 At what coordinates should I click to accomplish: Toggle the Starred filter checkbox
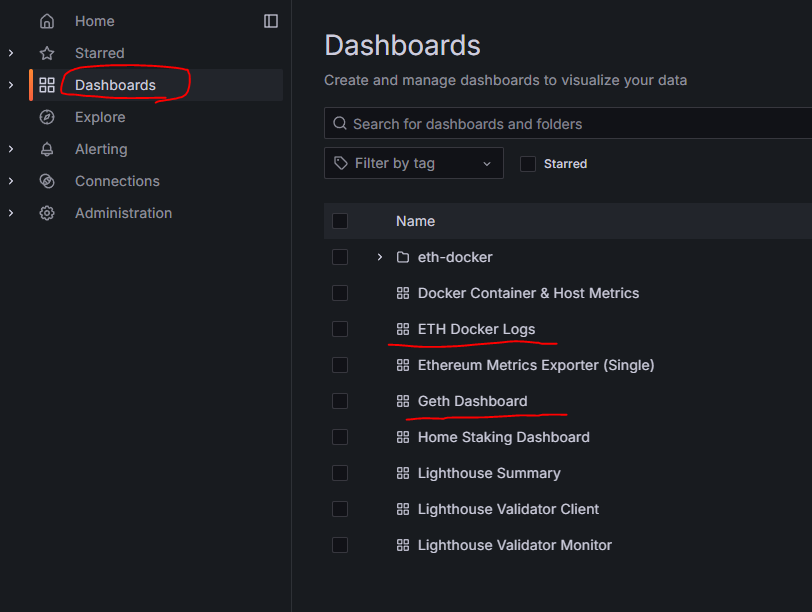pos(528,164)
